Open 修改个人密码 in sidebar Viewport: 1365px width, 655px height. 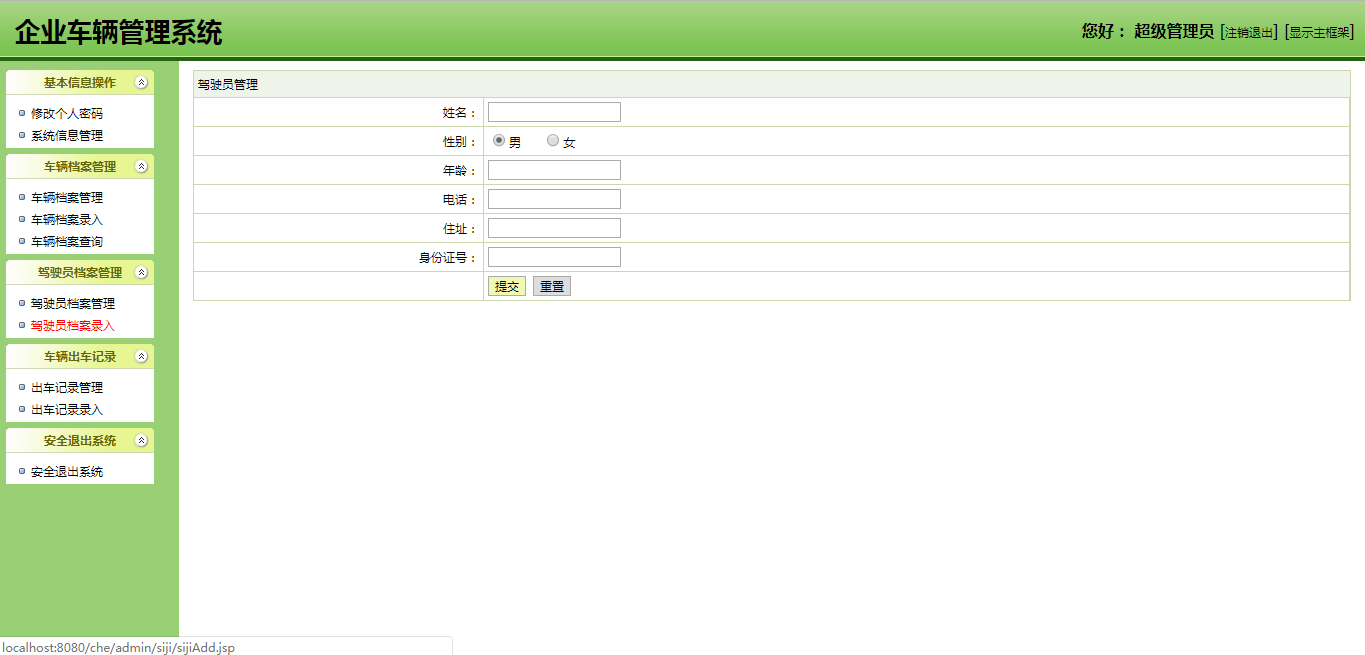[x=67, y=114]
